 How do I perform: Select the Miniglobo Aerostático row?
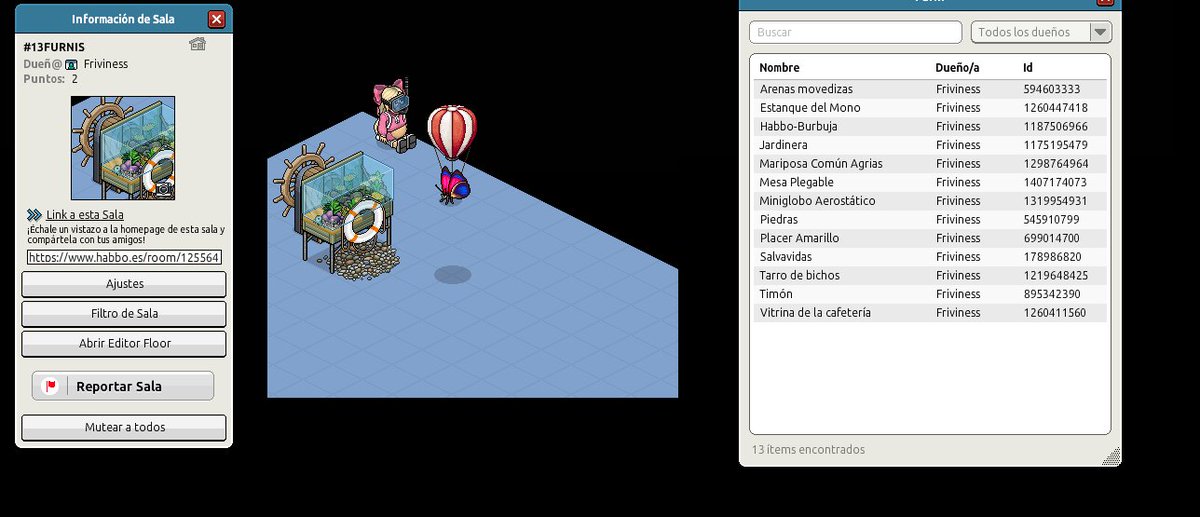click(x=930, y=201)
